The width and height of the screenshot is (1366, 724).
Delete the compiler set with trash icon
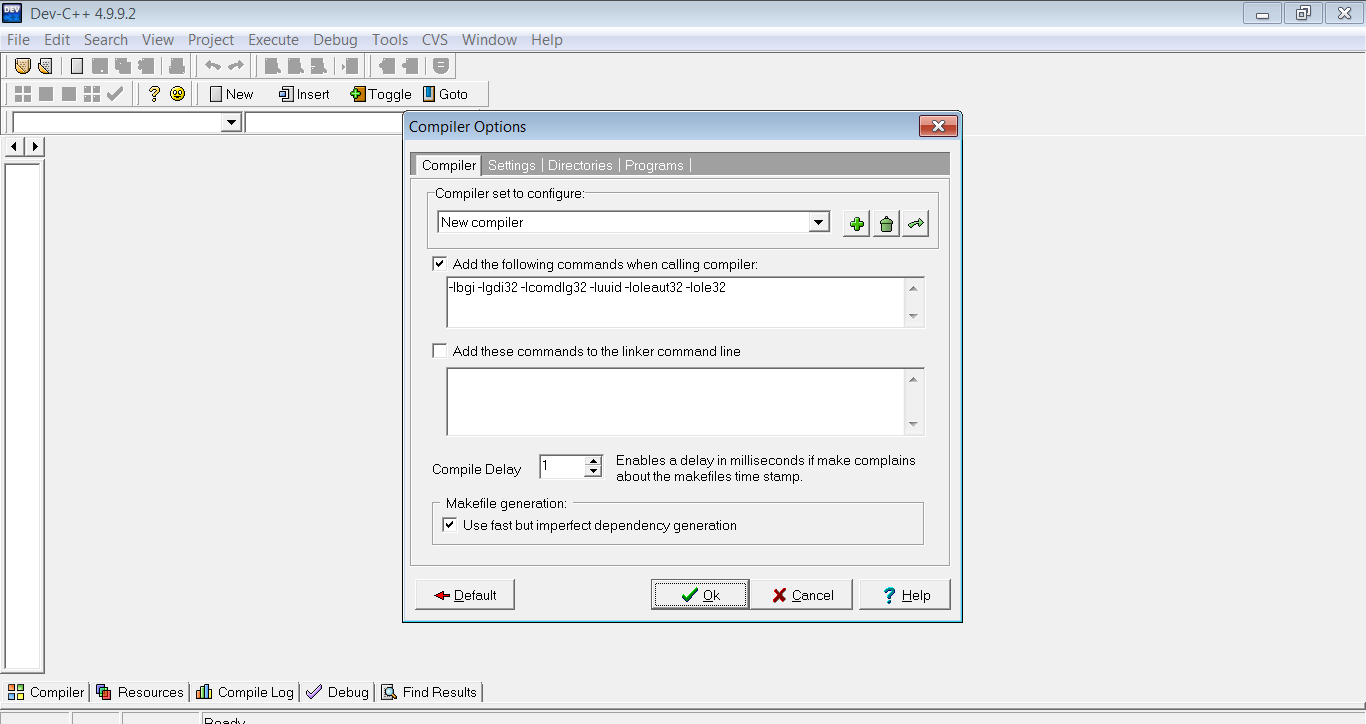(886, 224)
